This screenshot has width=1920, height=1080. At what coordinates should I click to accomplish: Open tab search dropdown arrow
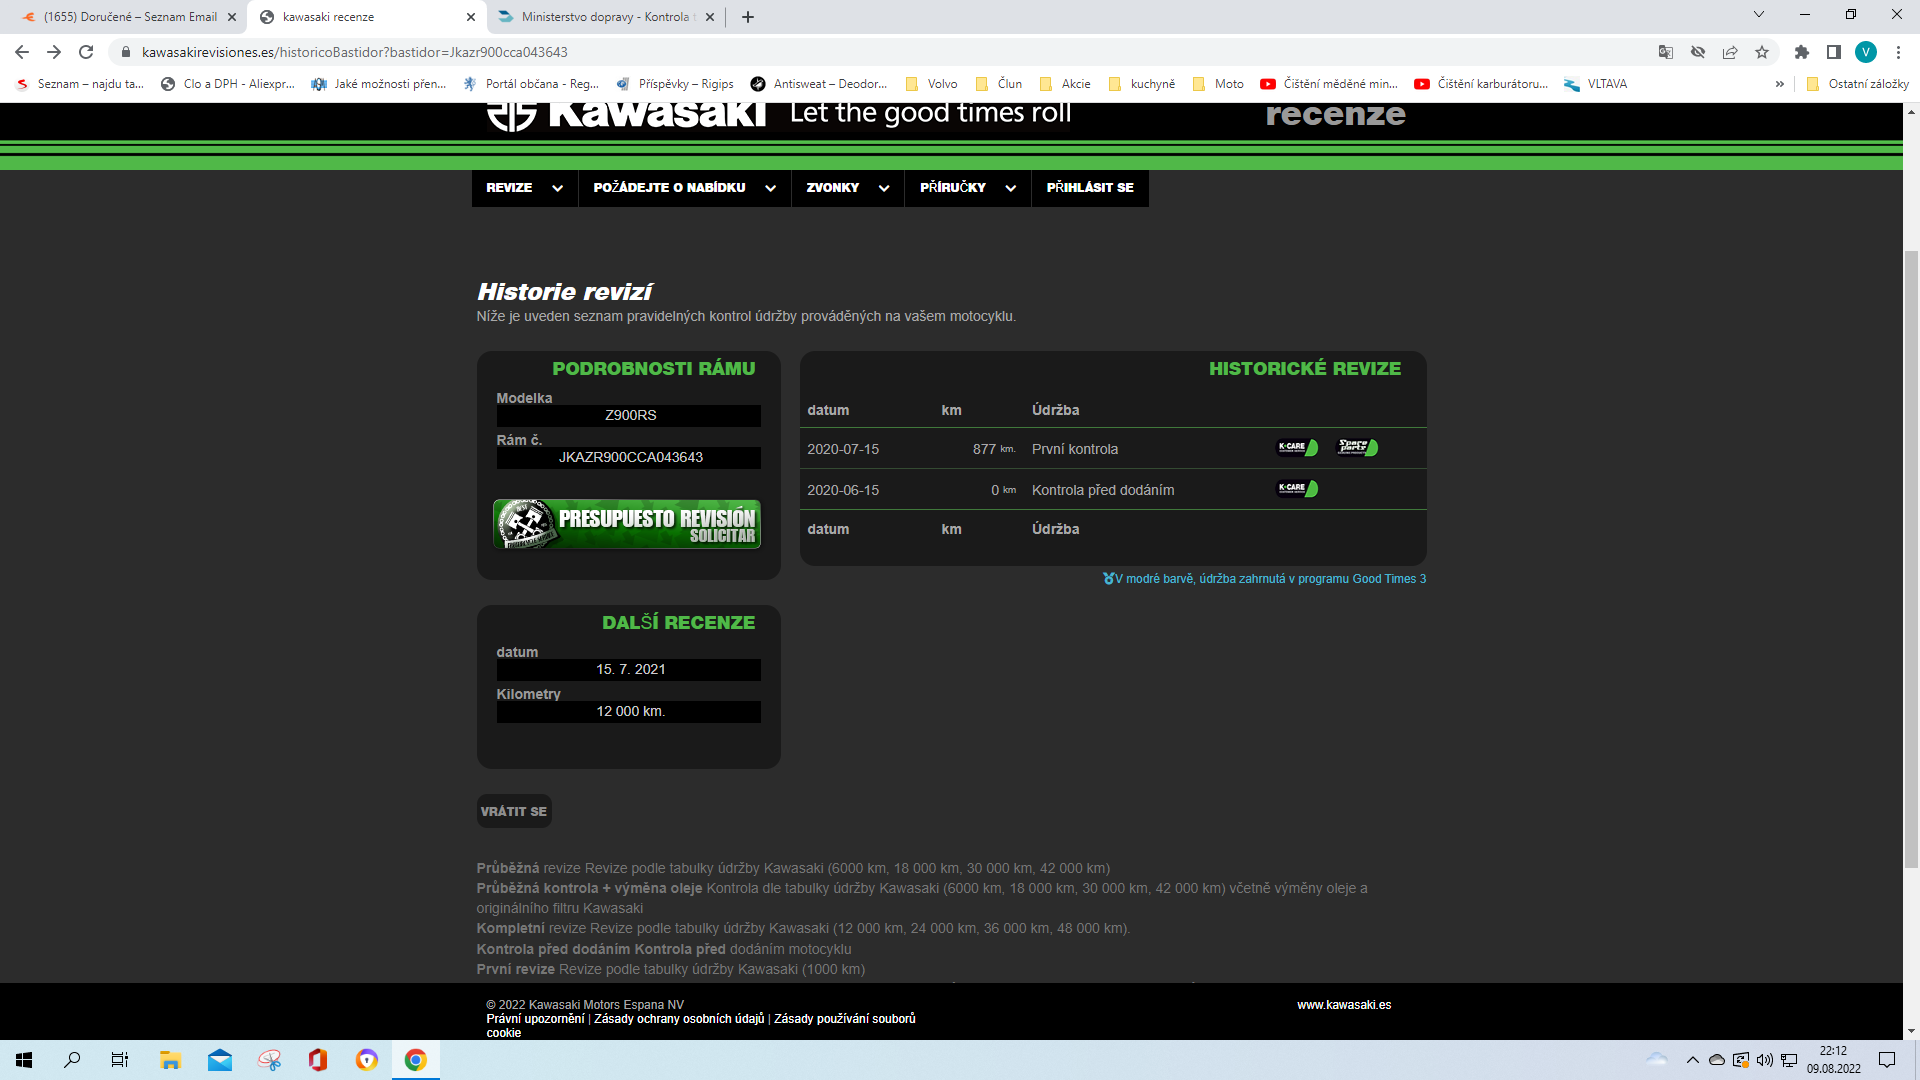(x=1759, y=14)
